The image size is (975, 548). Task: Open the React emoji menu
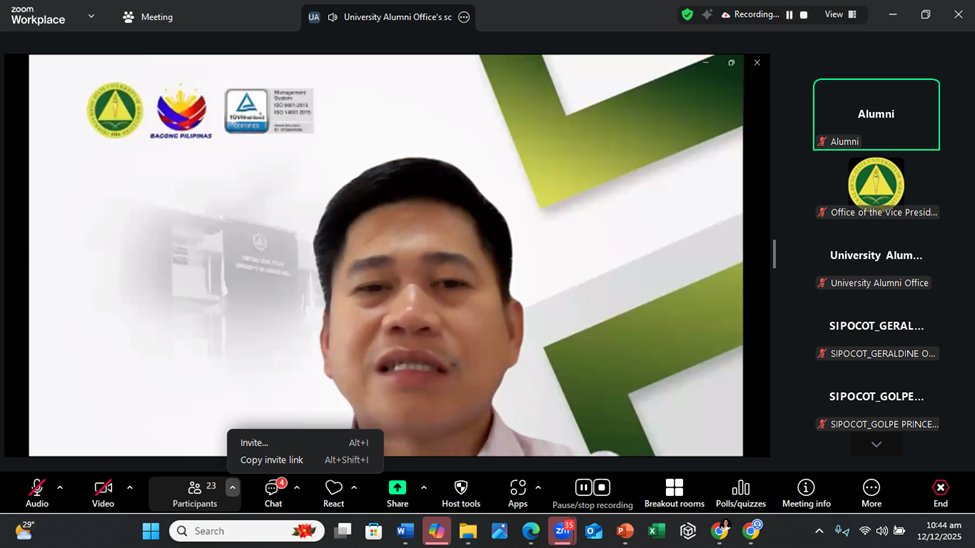(333, 490)
